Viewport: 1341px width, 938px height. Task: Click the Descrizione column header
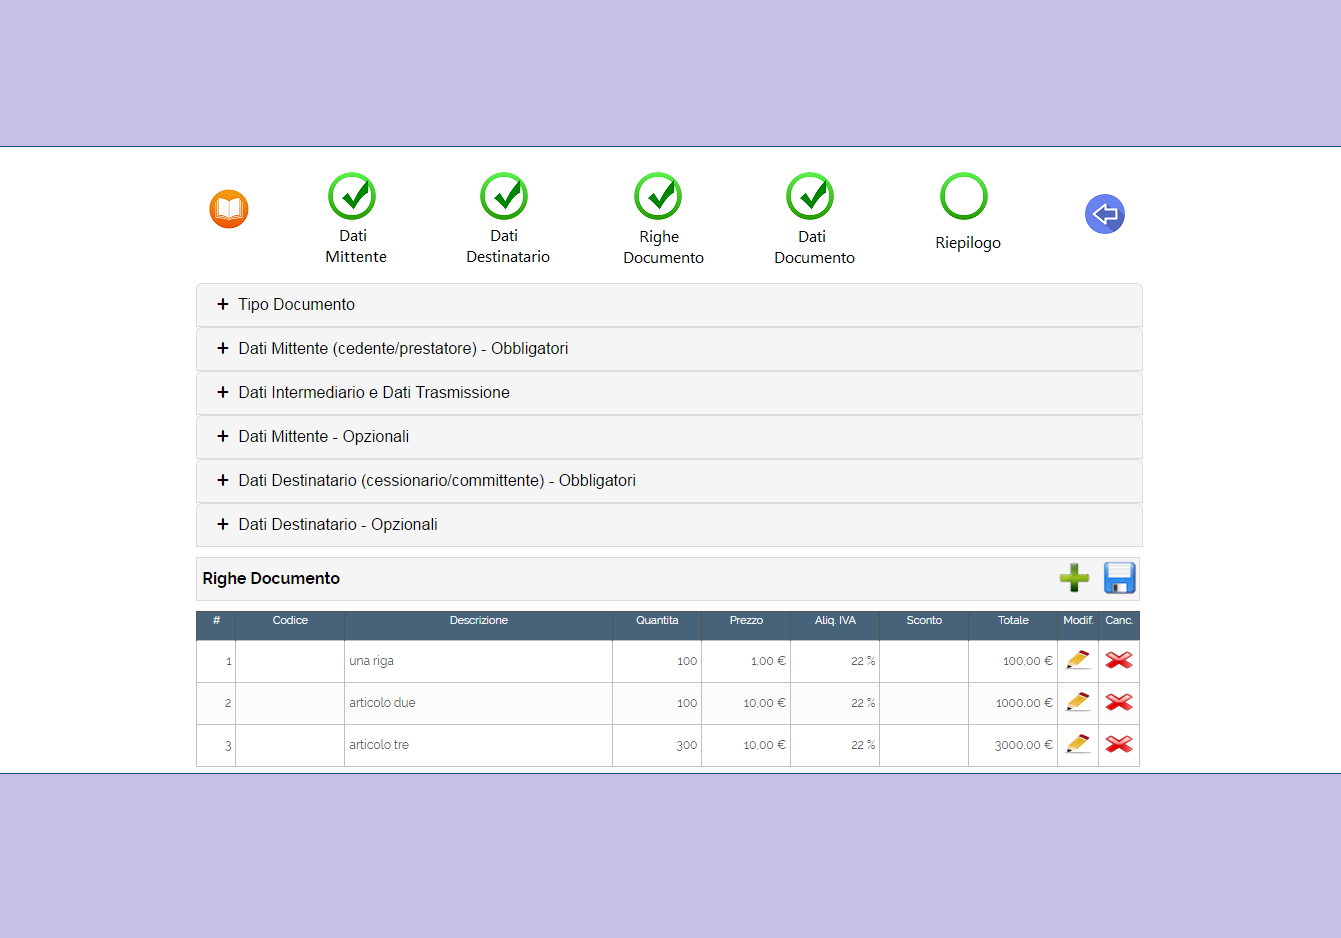479,625
